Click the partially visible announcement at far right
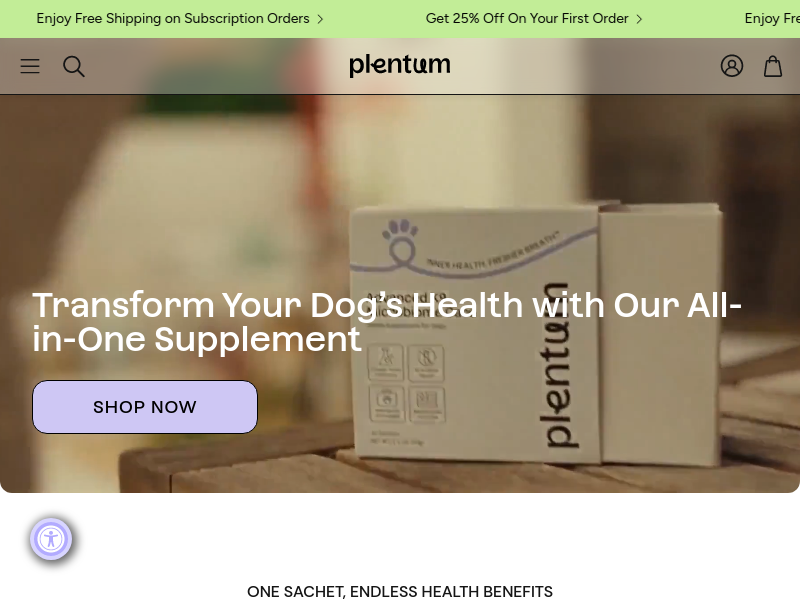 pos(772,19)
